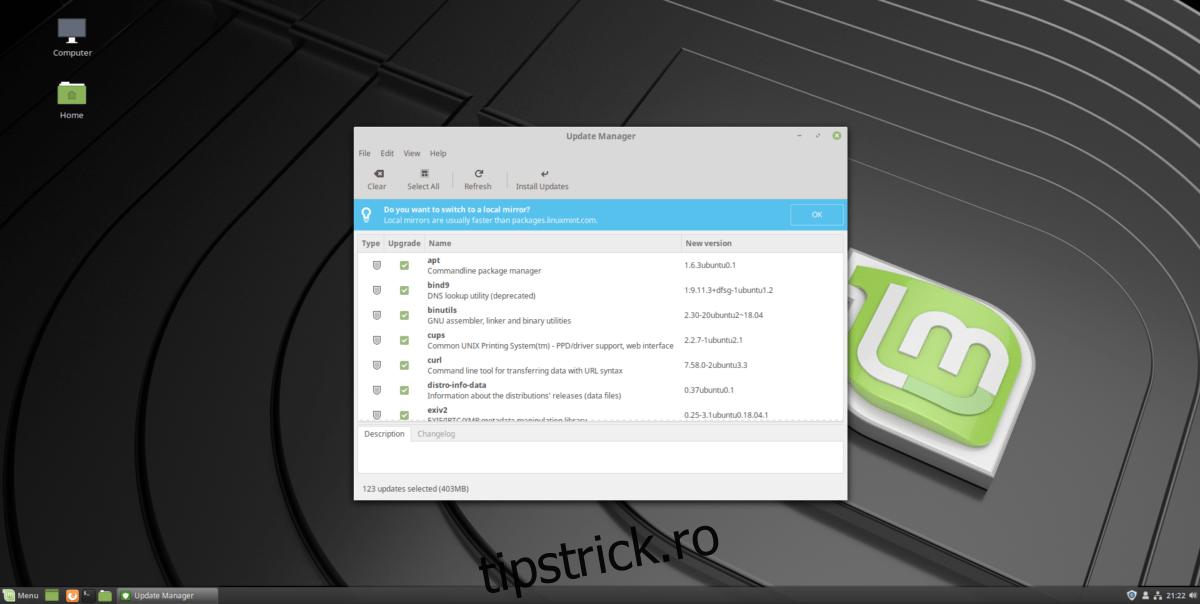Click version 1.6.3ubuntu0.1
This screenshot has height=604, width=1200.
(x=710, y=266)
